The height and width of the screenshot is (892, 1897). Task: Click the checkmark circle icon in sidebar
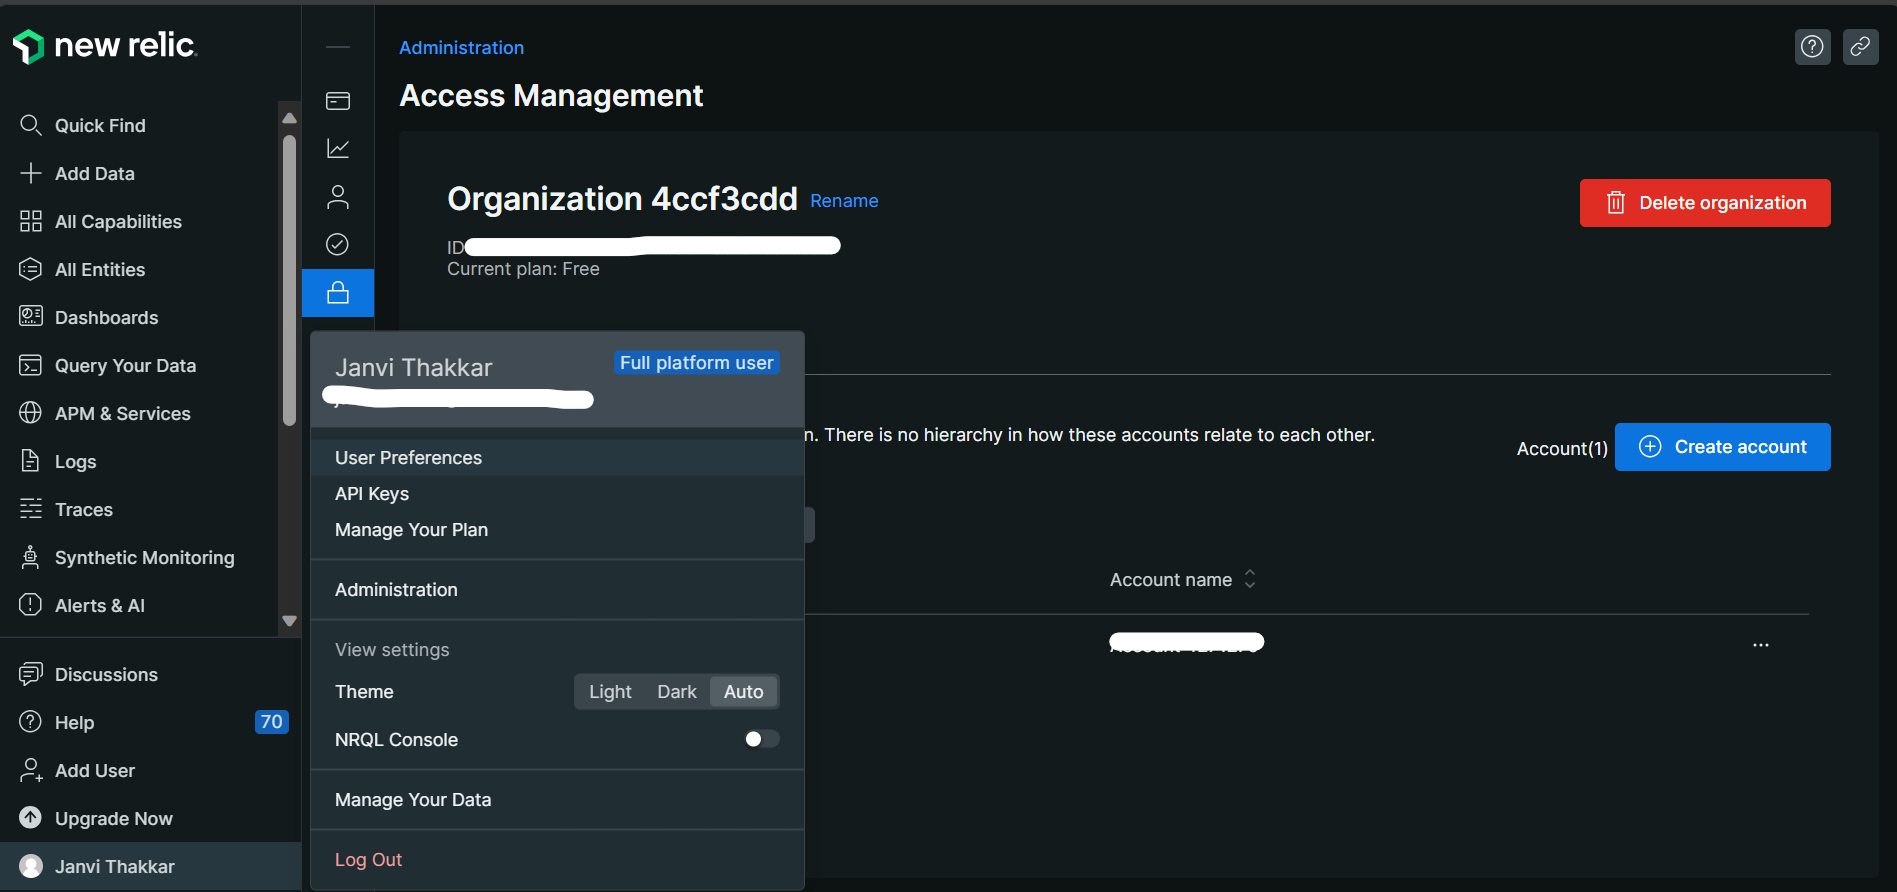pyautogui.click(x=338, y=245)
